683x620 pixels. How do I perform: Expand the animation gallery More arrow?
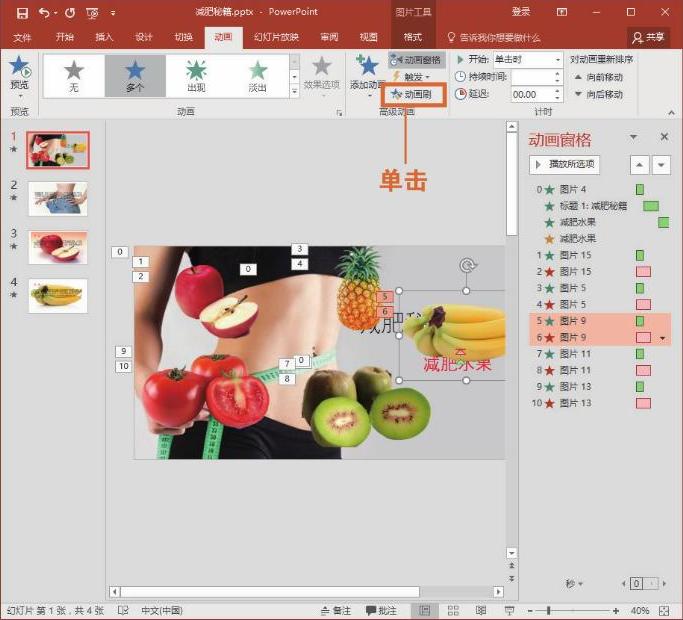coord(295,91)
